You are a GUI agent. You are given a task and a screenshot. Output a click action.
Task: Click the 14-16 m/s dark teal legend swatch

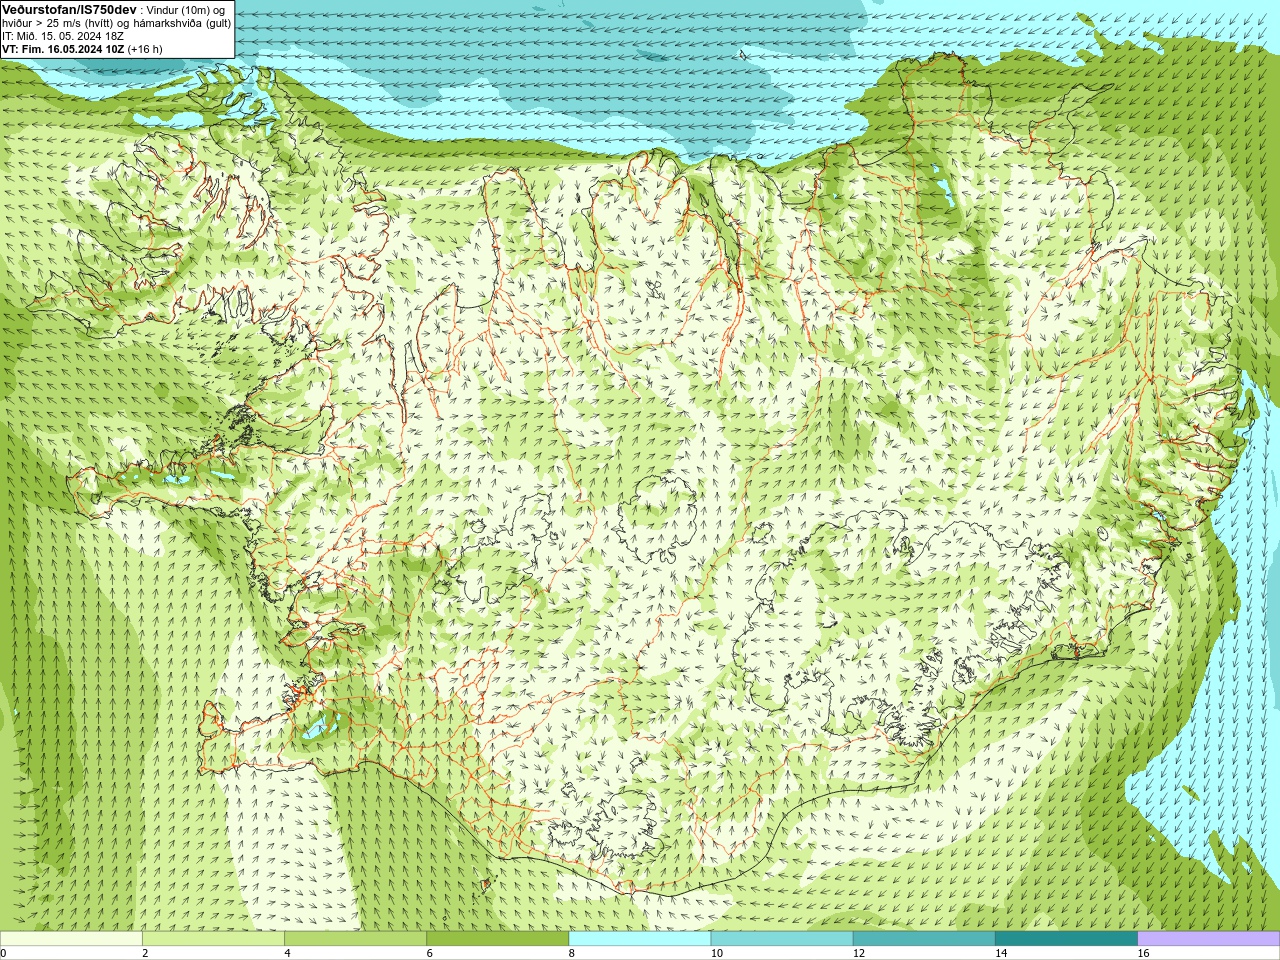(x=1066, y=939)
